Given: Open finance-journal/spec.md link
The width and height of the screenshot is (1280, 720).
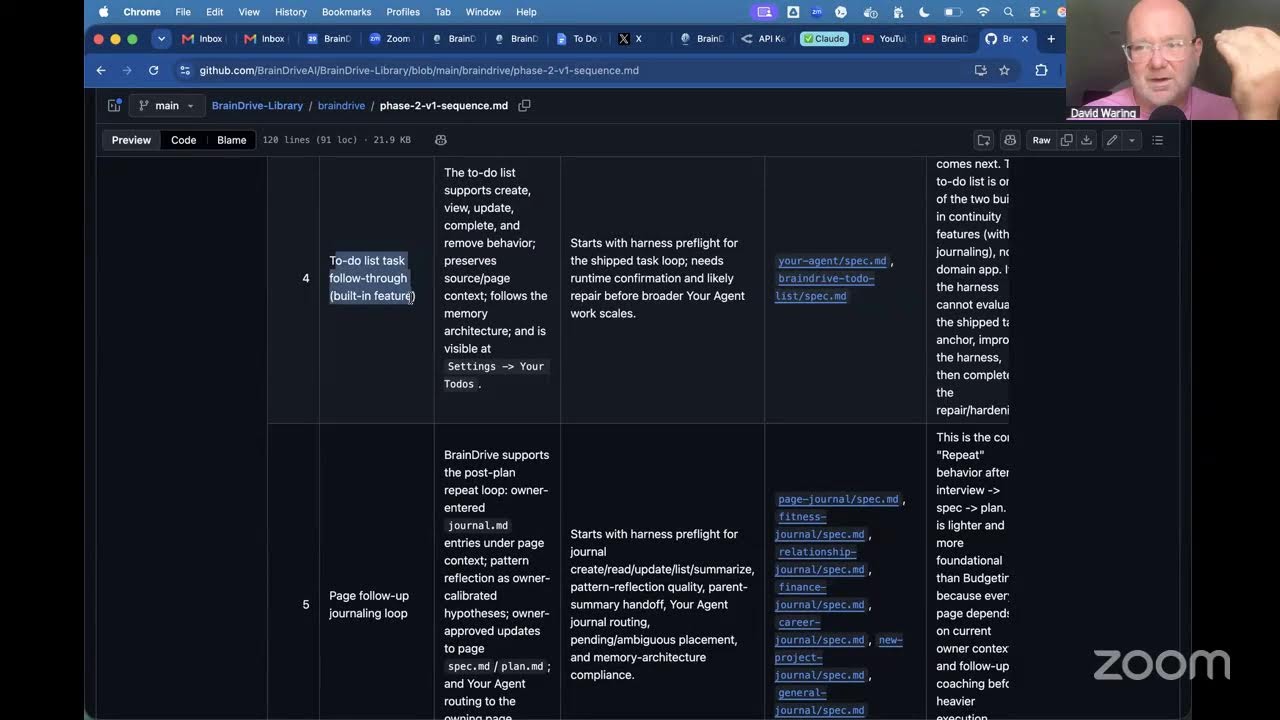Looking at the screenshot, I should click(820, 596).
